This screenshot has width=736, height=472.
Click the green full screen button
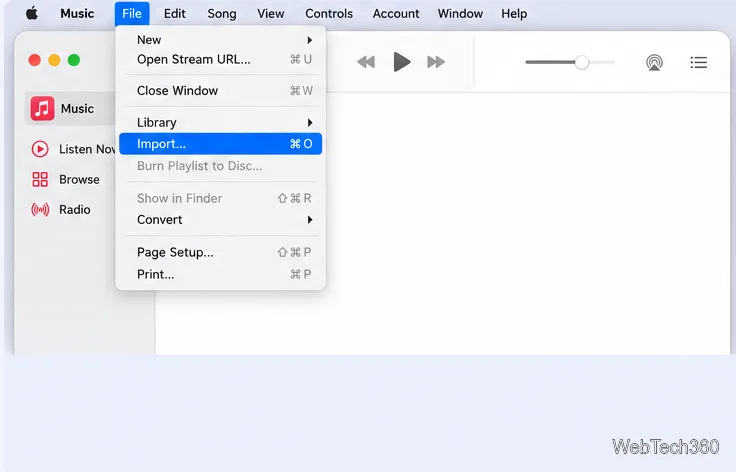tap(74, 60)
